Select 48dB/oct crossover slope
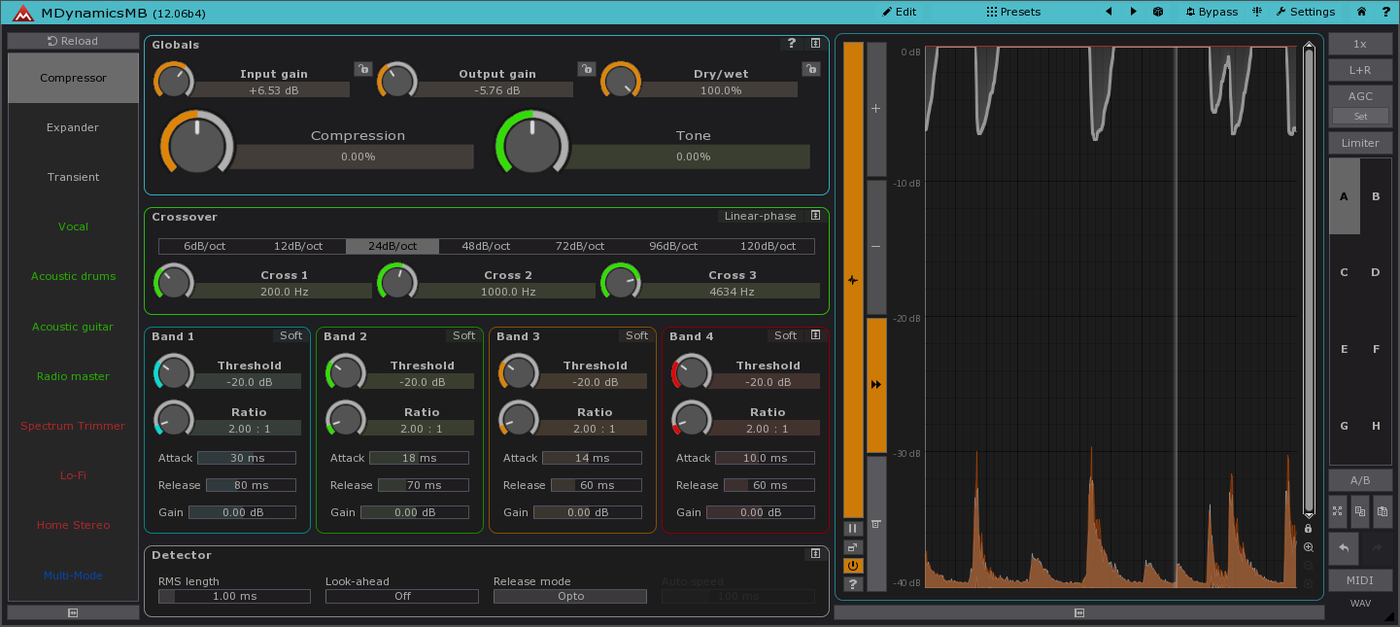Image resolution: width=1400 pixels, height=627 pixels. (x=486, y=246)
